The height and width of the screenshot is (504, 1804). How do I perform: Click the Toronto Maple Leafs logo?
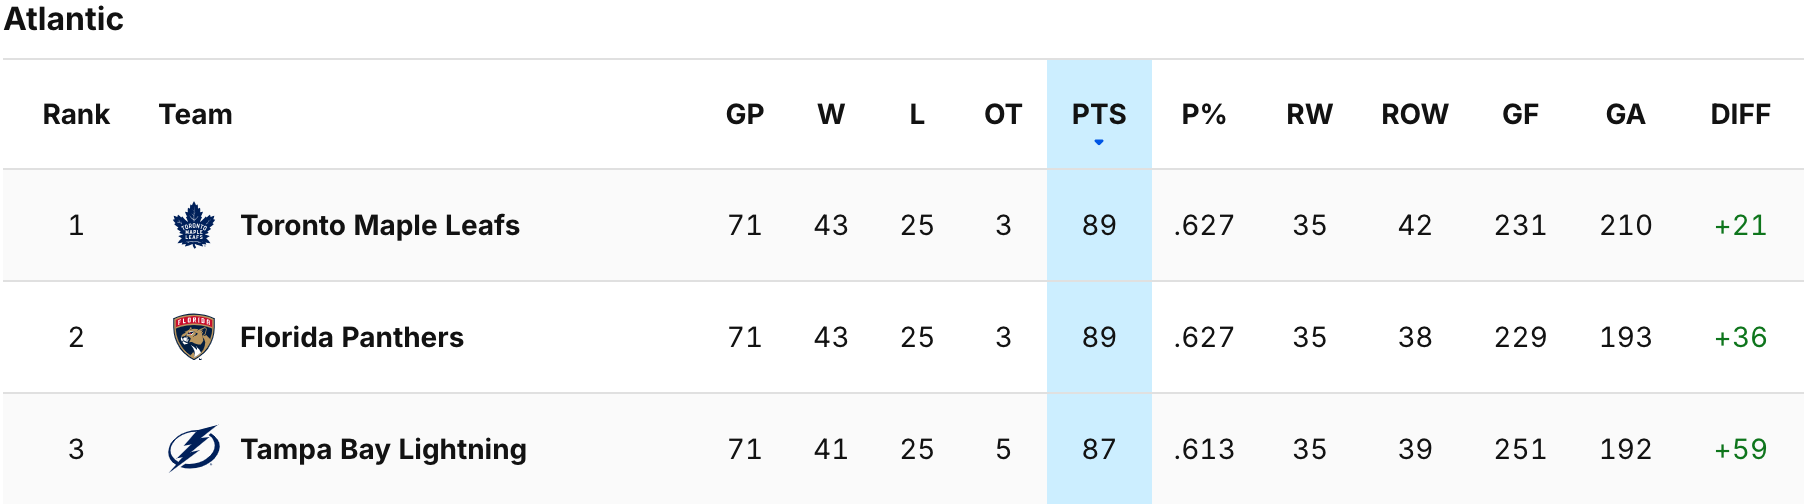194,225
